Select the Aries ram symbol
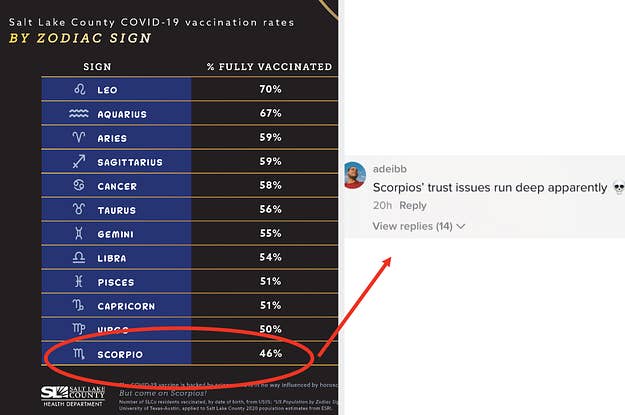625x415 pixels. point(79,137)
